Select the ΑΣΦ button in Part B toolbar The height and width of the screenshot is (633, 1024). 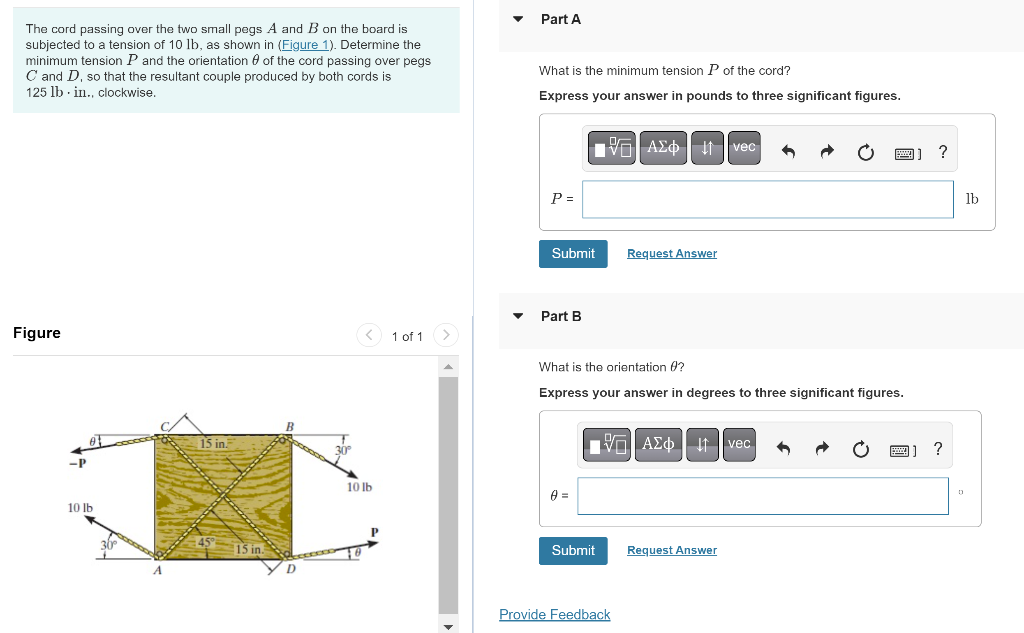tap(658, 444)
